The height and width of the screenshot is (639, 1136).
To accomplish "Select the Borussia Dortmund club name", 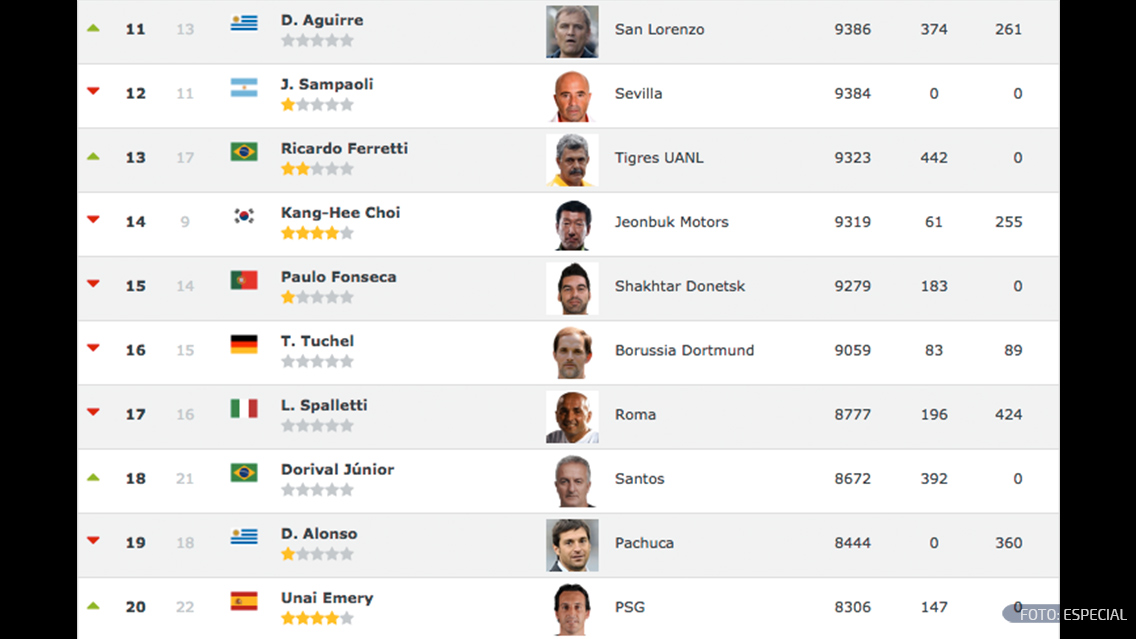I will [x=685, y=351].
